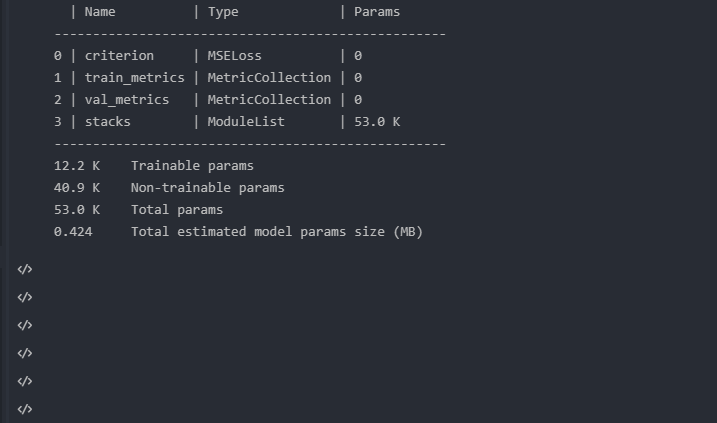Click the first code cell icon
The width and height of the screenshot is (717, 423).
coord(25,269)
